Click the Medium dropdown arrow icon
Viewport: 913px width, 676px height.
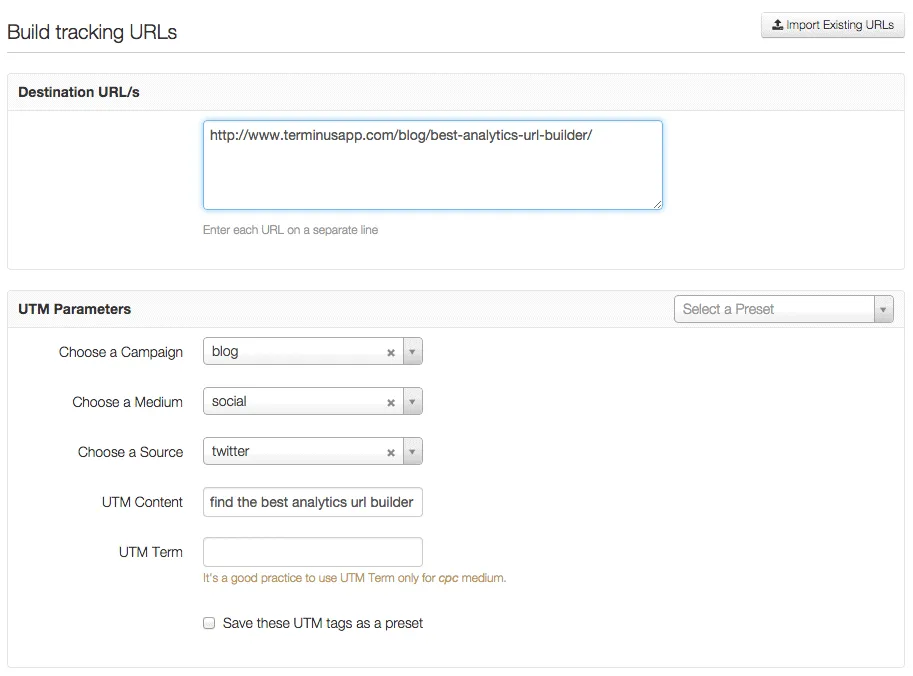pos(412,401)
